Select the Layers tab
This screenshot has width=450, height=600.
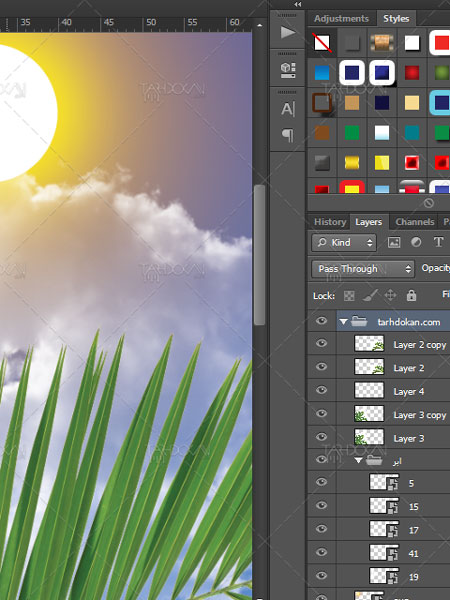368,222
